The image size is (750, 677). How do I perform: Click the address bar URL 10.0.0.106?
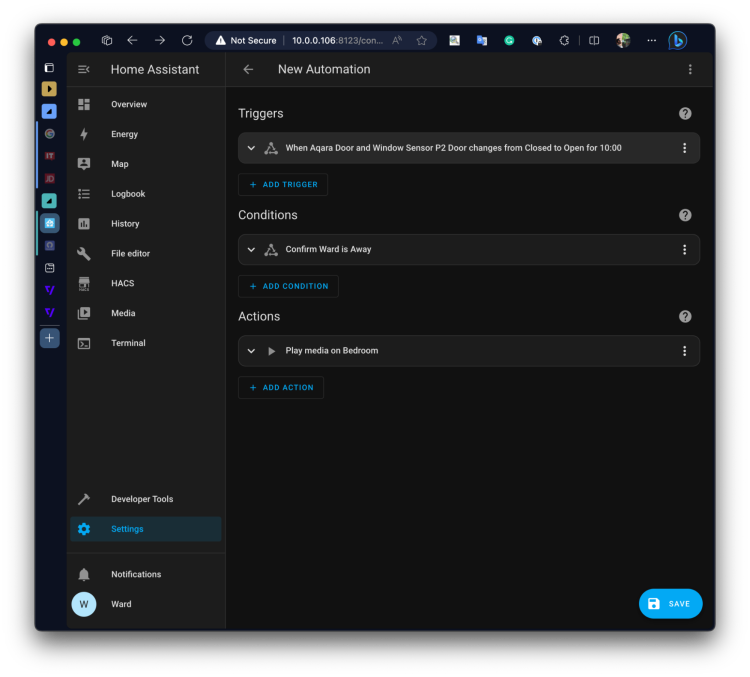click(337, 41)
